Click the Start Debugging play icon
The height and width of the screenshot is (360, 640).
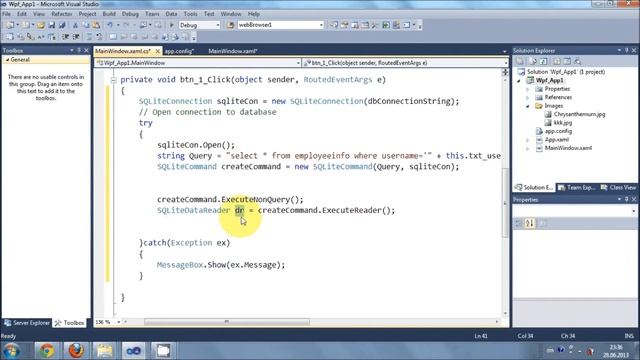coord(171,25)
